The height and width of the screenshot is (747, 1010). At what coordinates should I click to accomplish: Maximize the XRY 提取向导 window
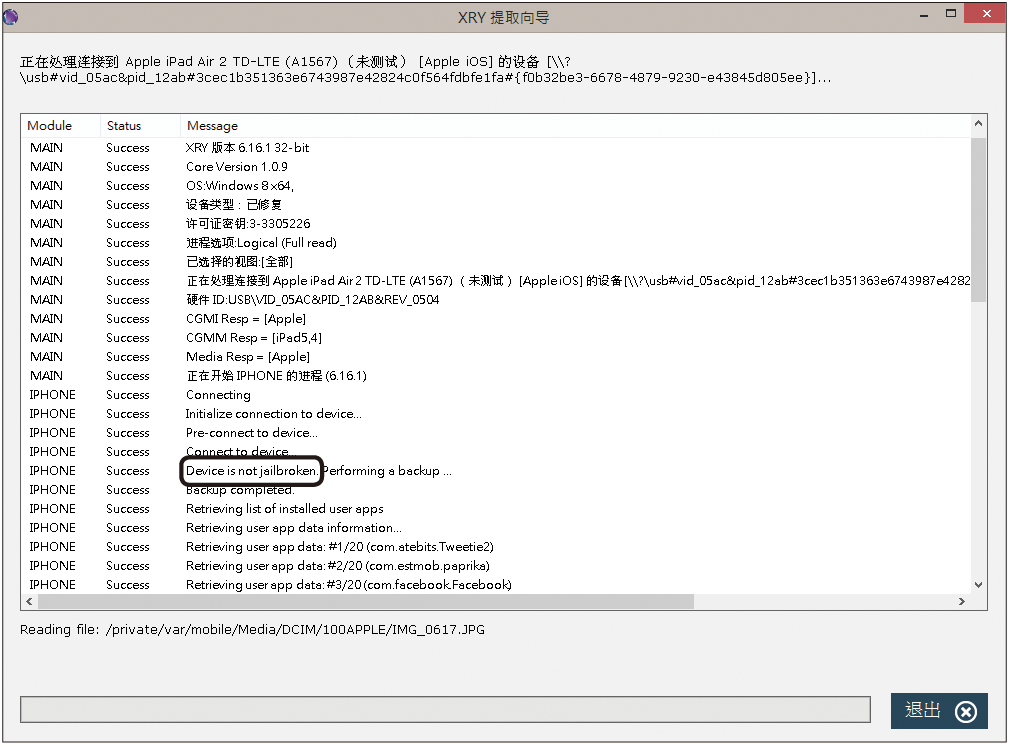951,14
